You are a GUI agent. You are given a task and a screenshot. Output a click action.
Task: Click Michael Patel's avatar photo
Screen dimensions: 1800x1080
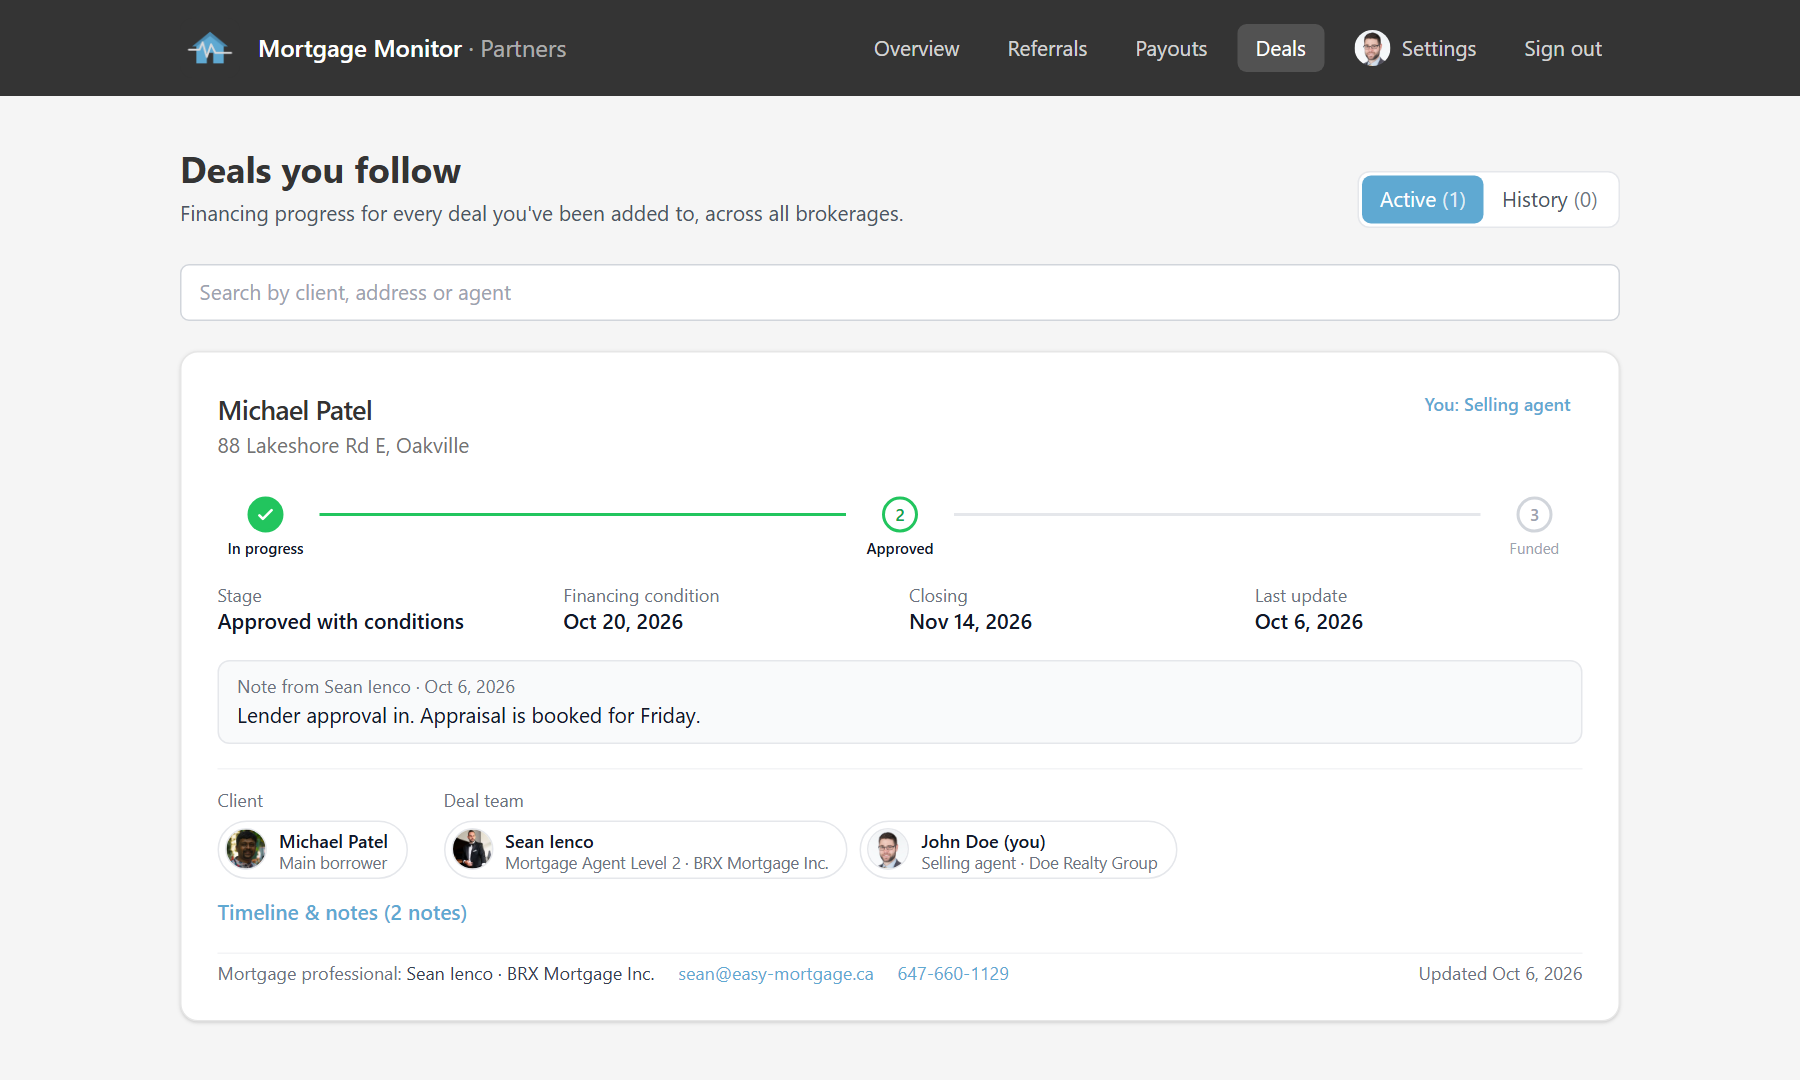246,850
